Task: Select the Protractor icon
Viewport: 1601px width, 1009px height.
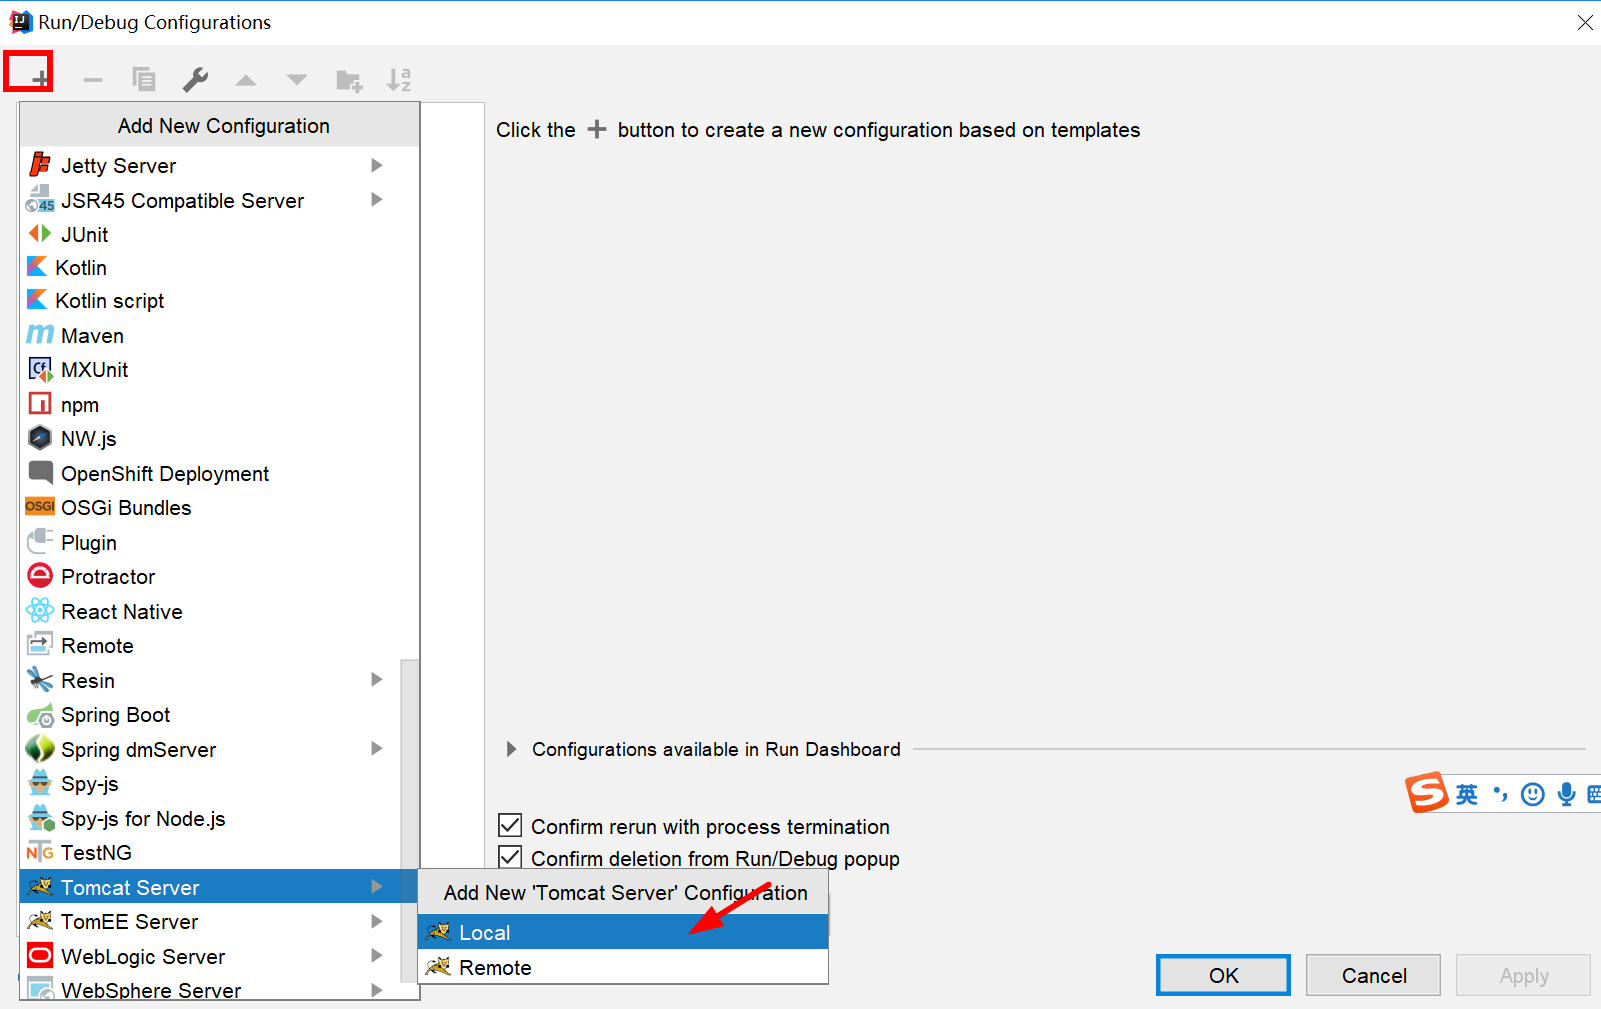Action: point(40,575)
